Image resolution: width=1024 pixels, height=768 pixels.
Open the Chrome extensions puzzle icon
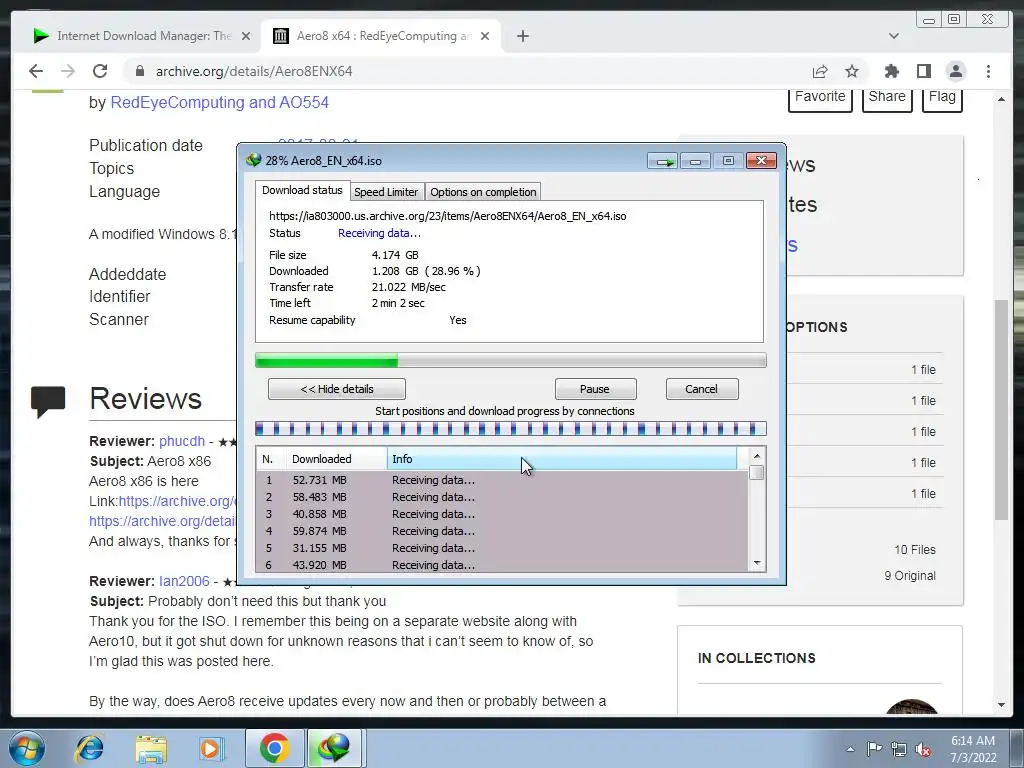pos(891,71)
